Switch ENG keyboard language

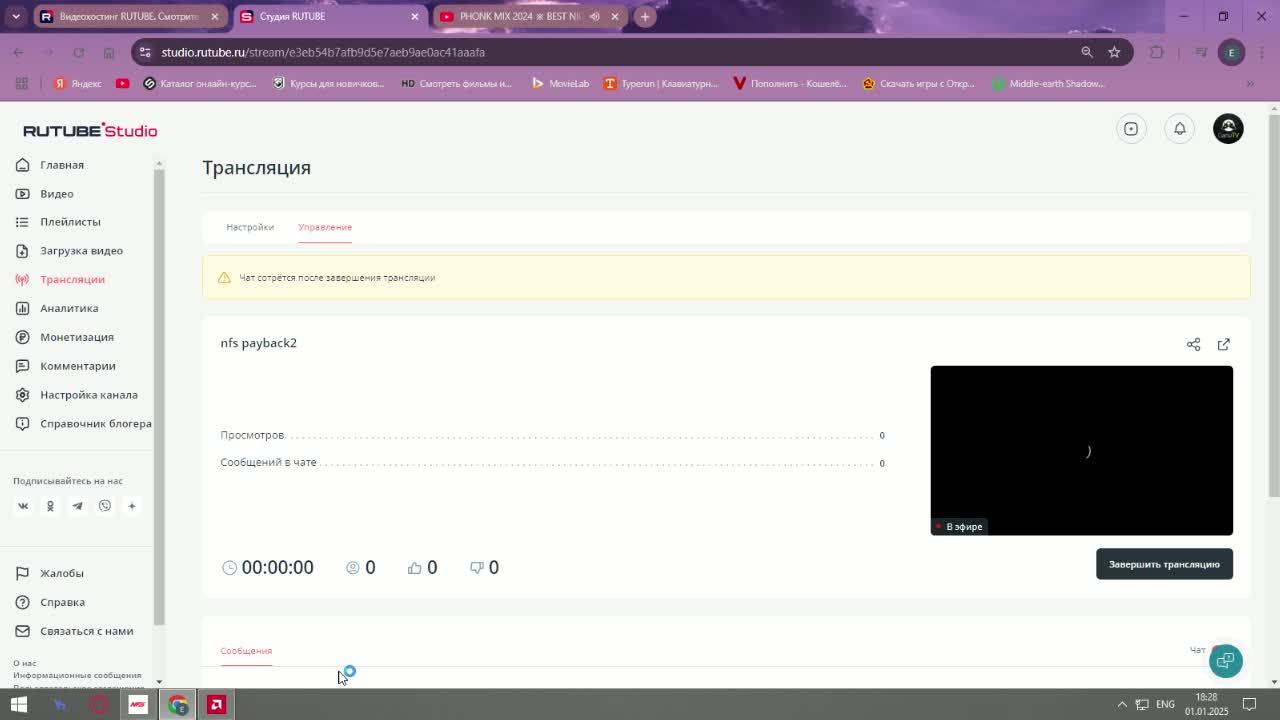[1165, 705]
